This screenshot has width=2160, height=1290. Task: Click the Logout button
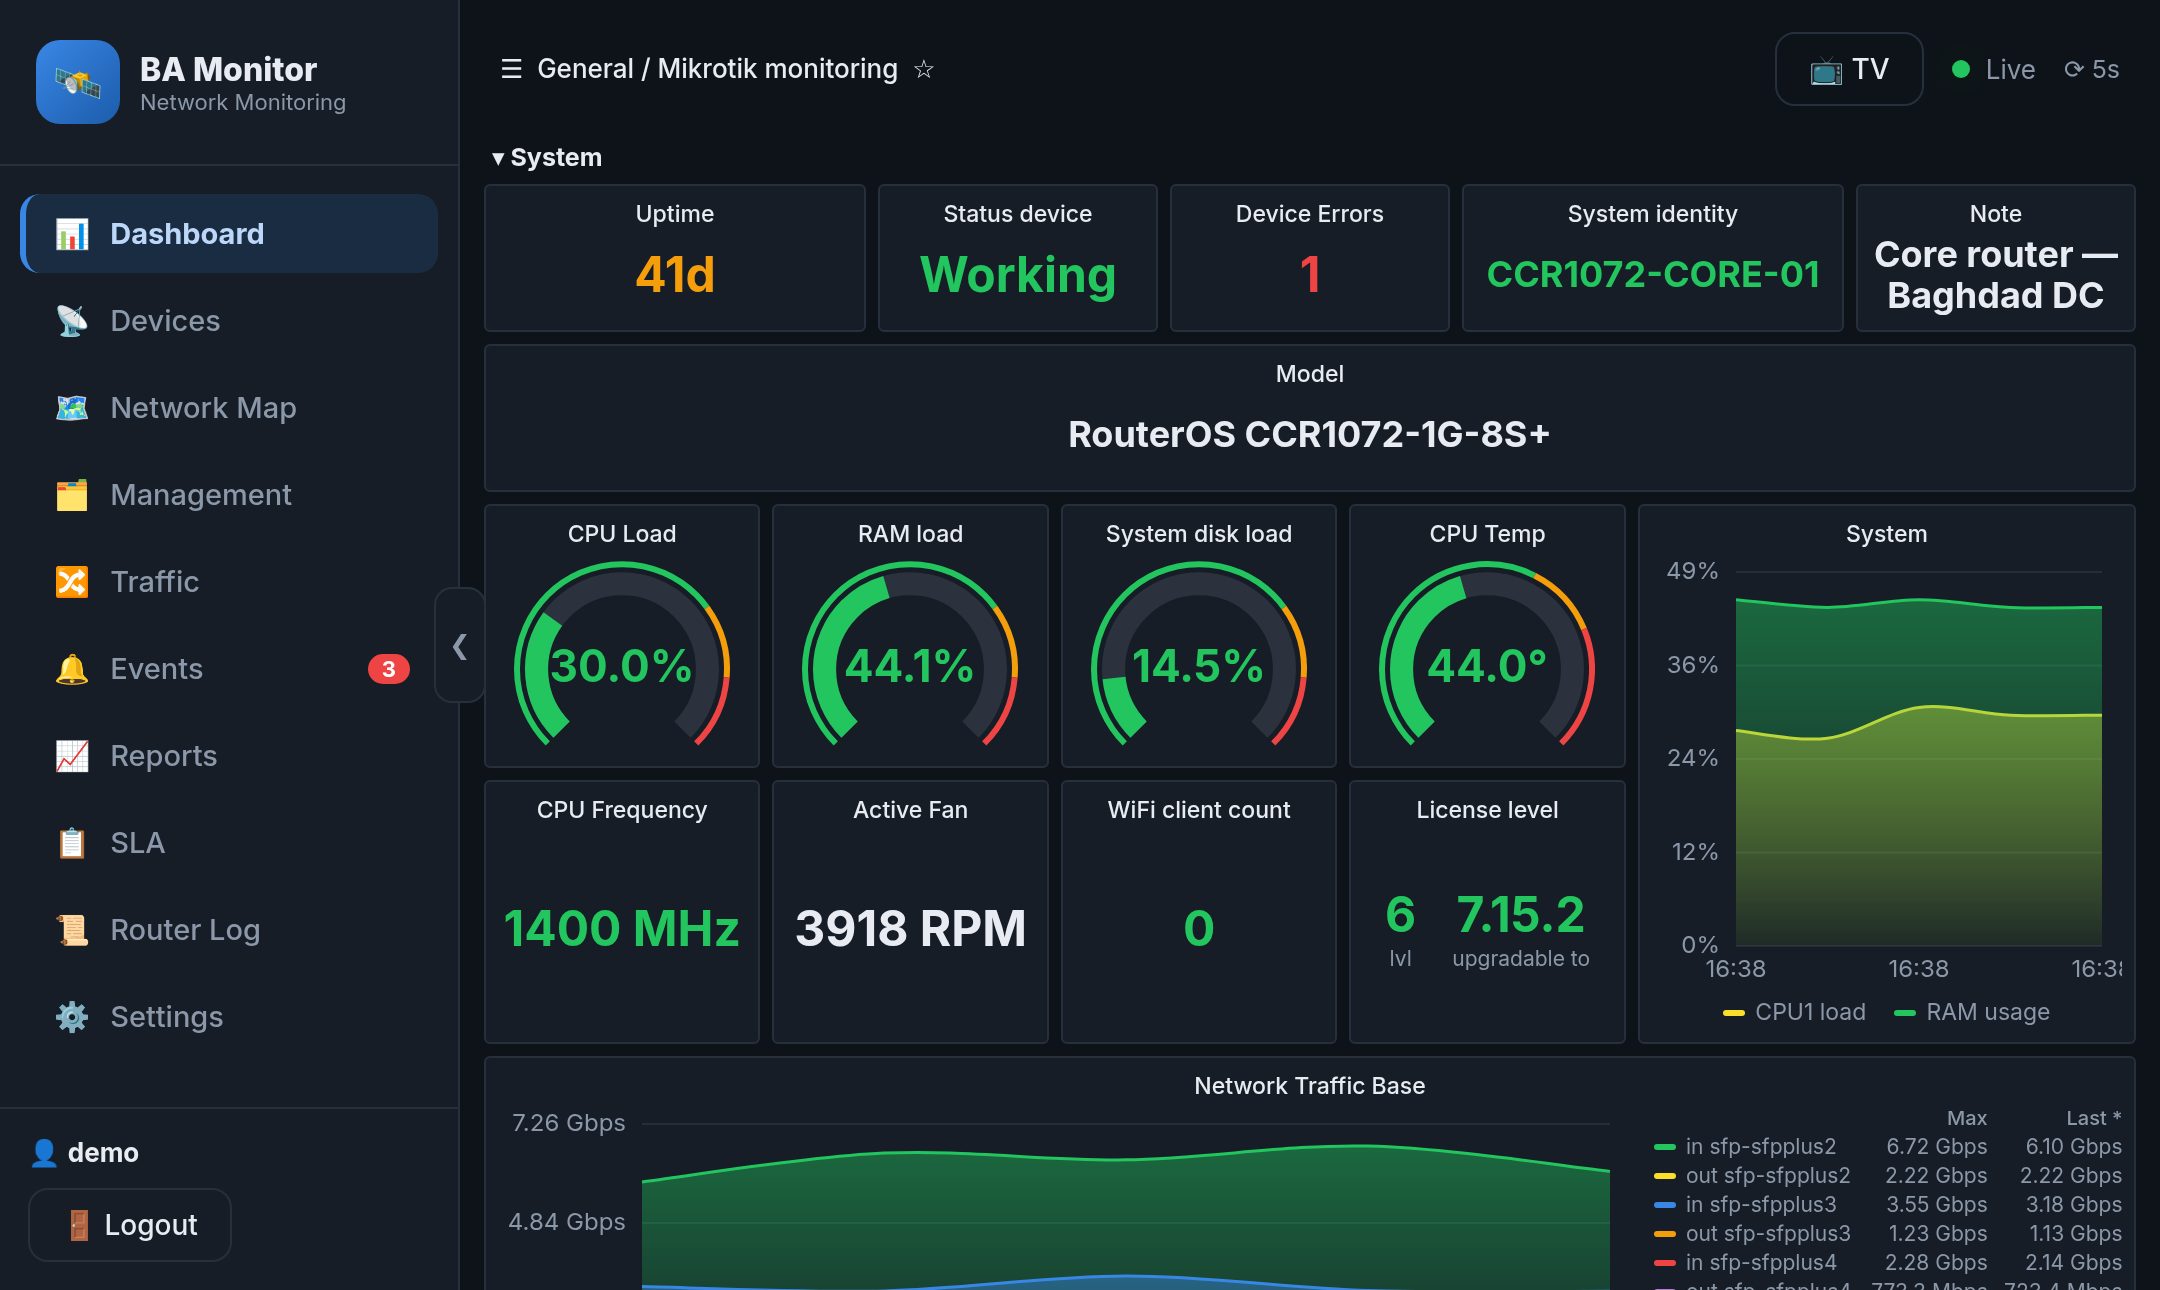point(130,1225)
